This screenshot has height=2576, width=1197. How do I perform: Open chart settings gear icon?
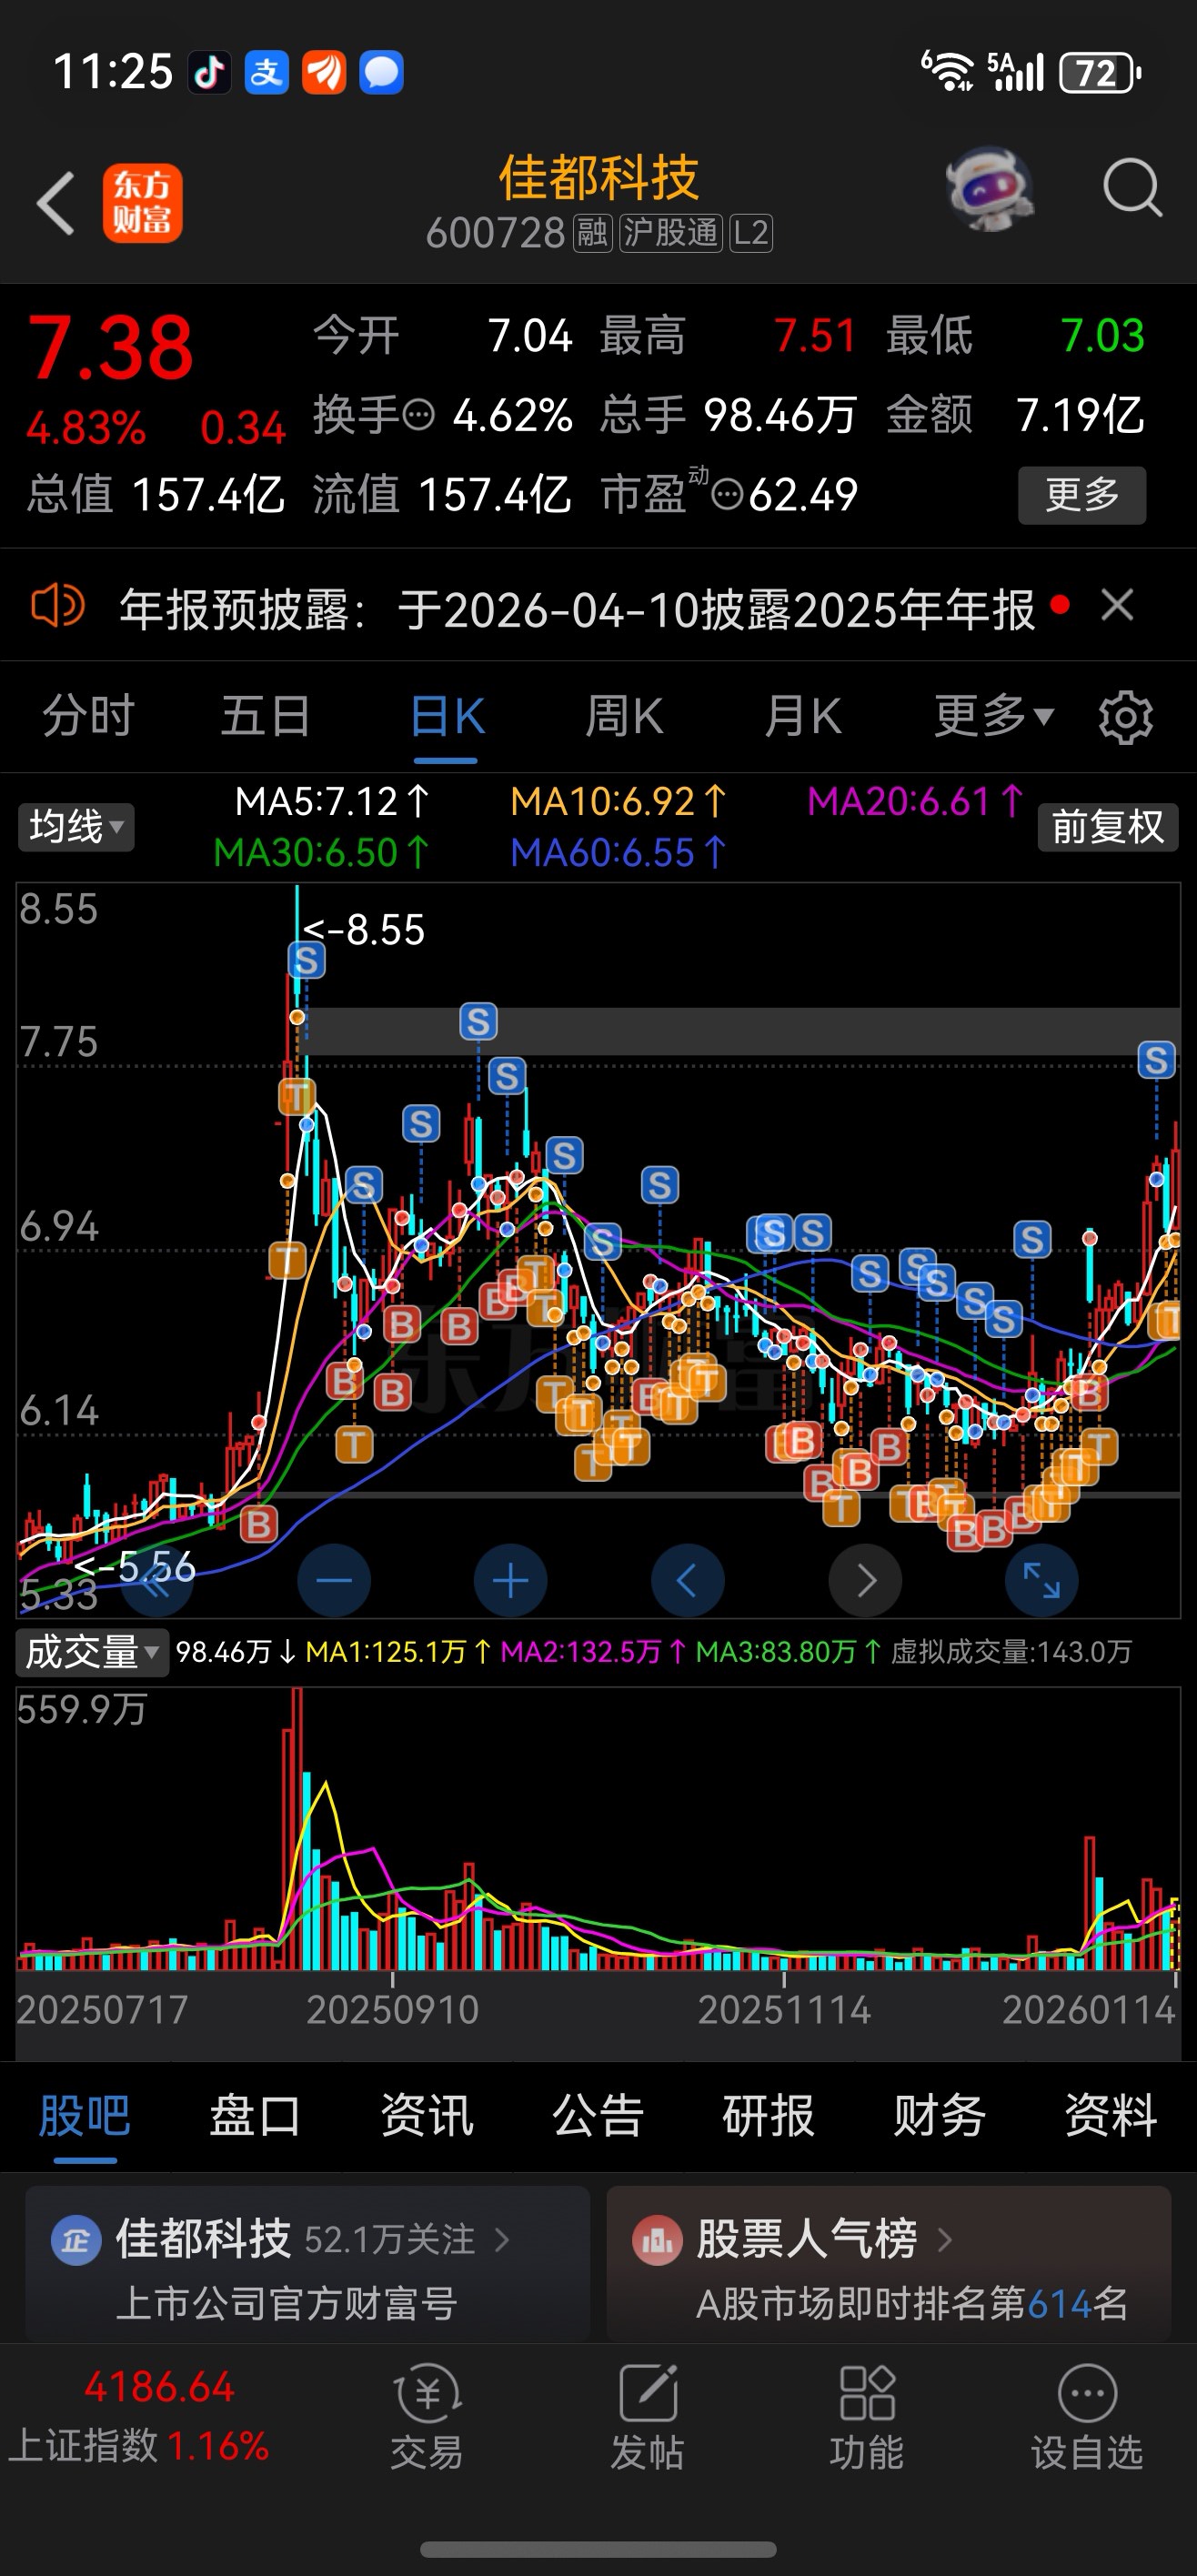pyautogui.click(x=1125, y=717)
